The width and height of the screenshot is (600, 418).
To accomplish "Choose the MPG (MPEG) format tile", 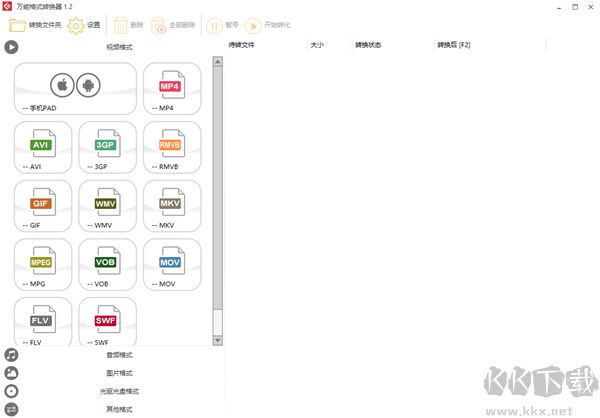I will point(43,265).
